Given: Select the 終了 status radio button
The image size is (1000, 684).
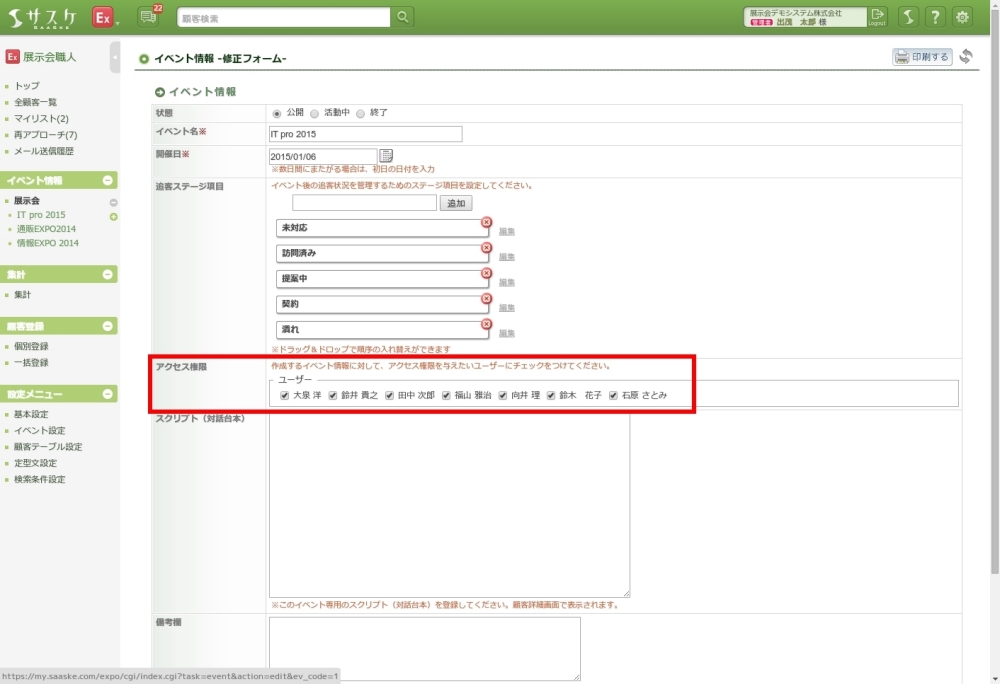Looking at the screenshot, I should [x=361, y=113].
